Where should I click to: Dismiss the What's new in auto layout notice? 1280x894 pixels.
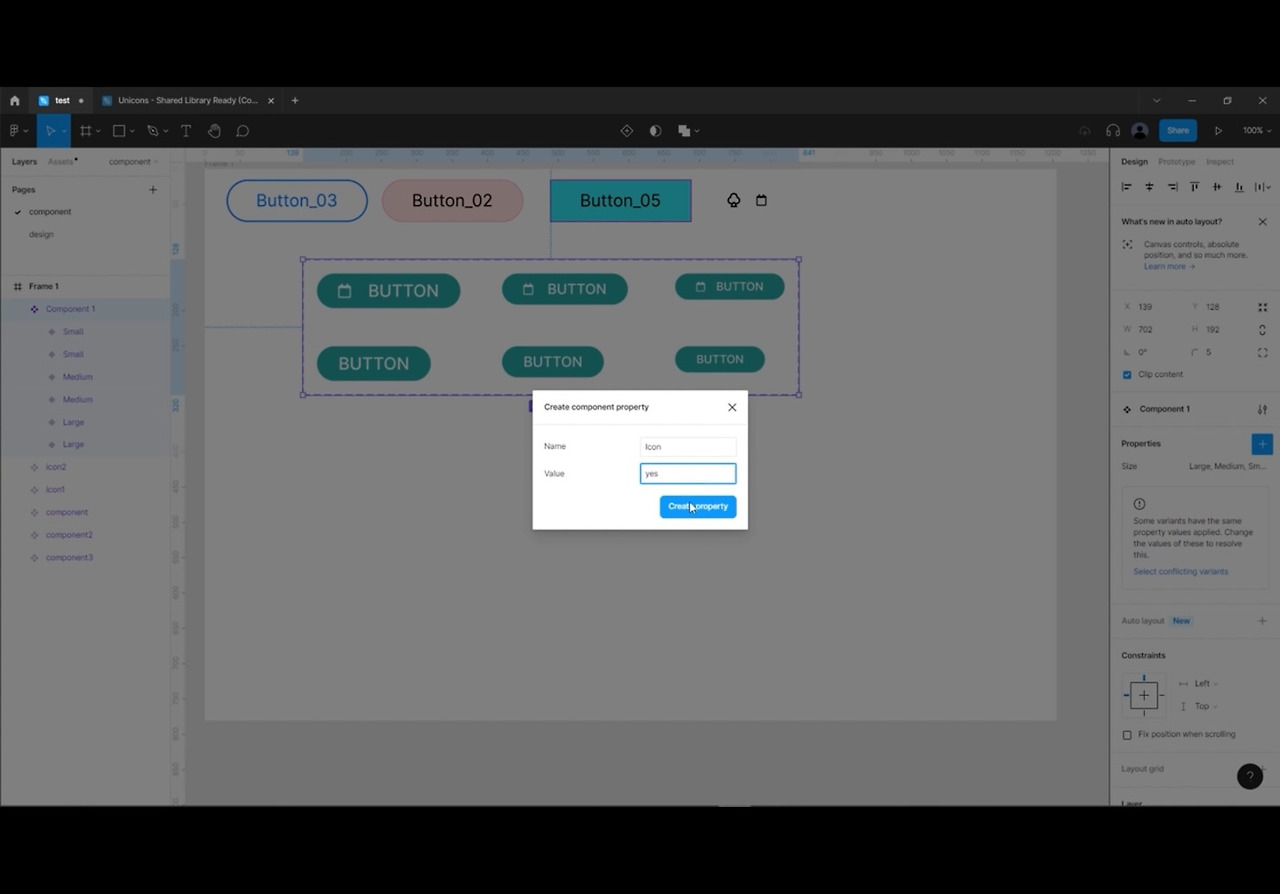click(x=1262, y=222)
